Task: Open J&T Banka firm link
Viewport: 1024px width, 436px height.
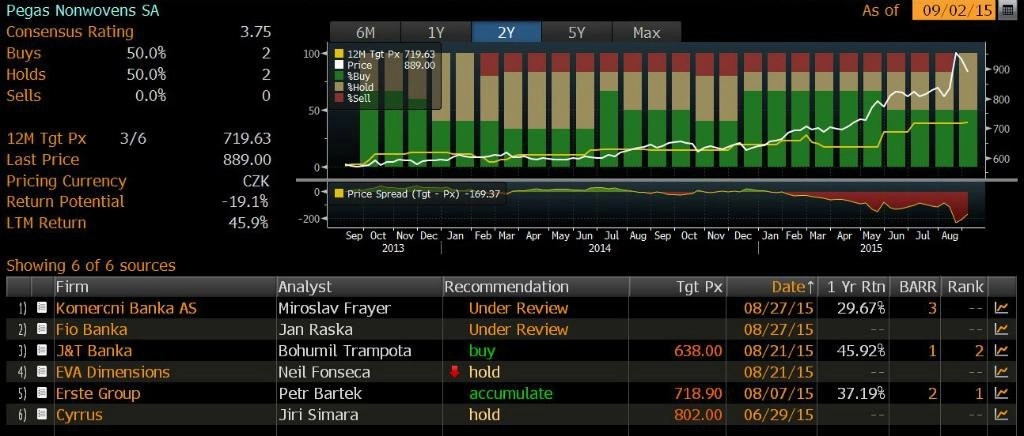Action: pos(94,351)
